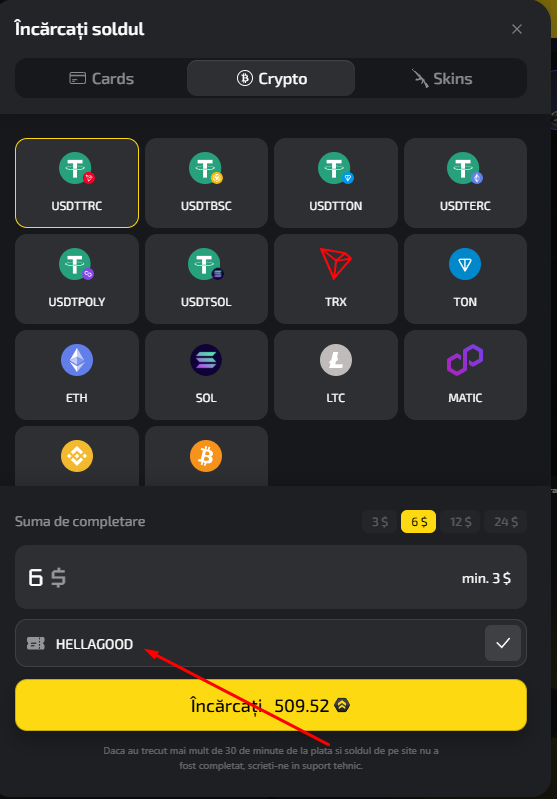Select the Bitcoin icon tile

[206, 456]
